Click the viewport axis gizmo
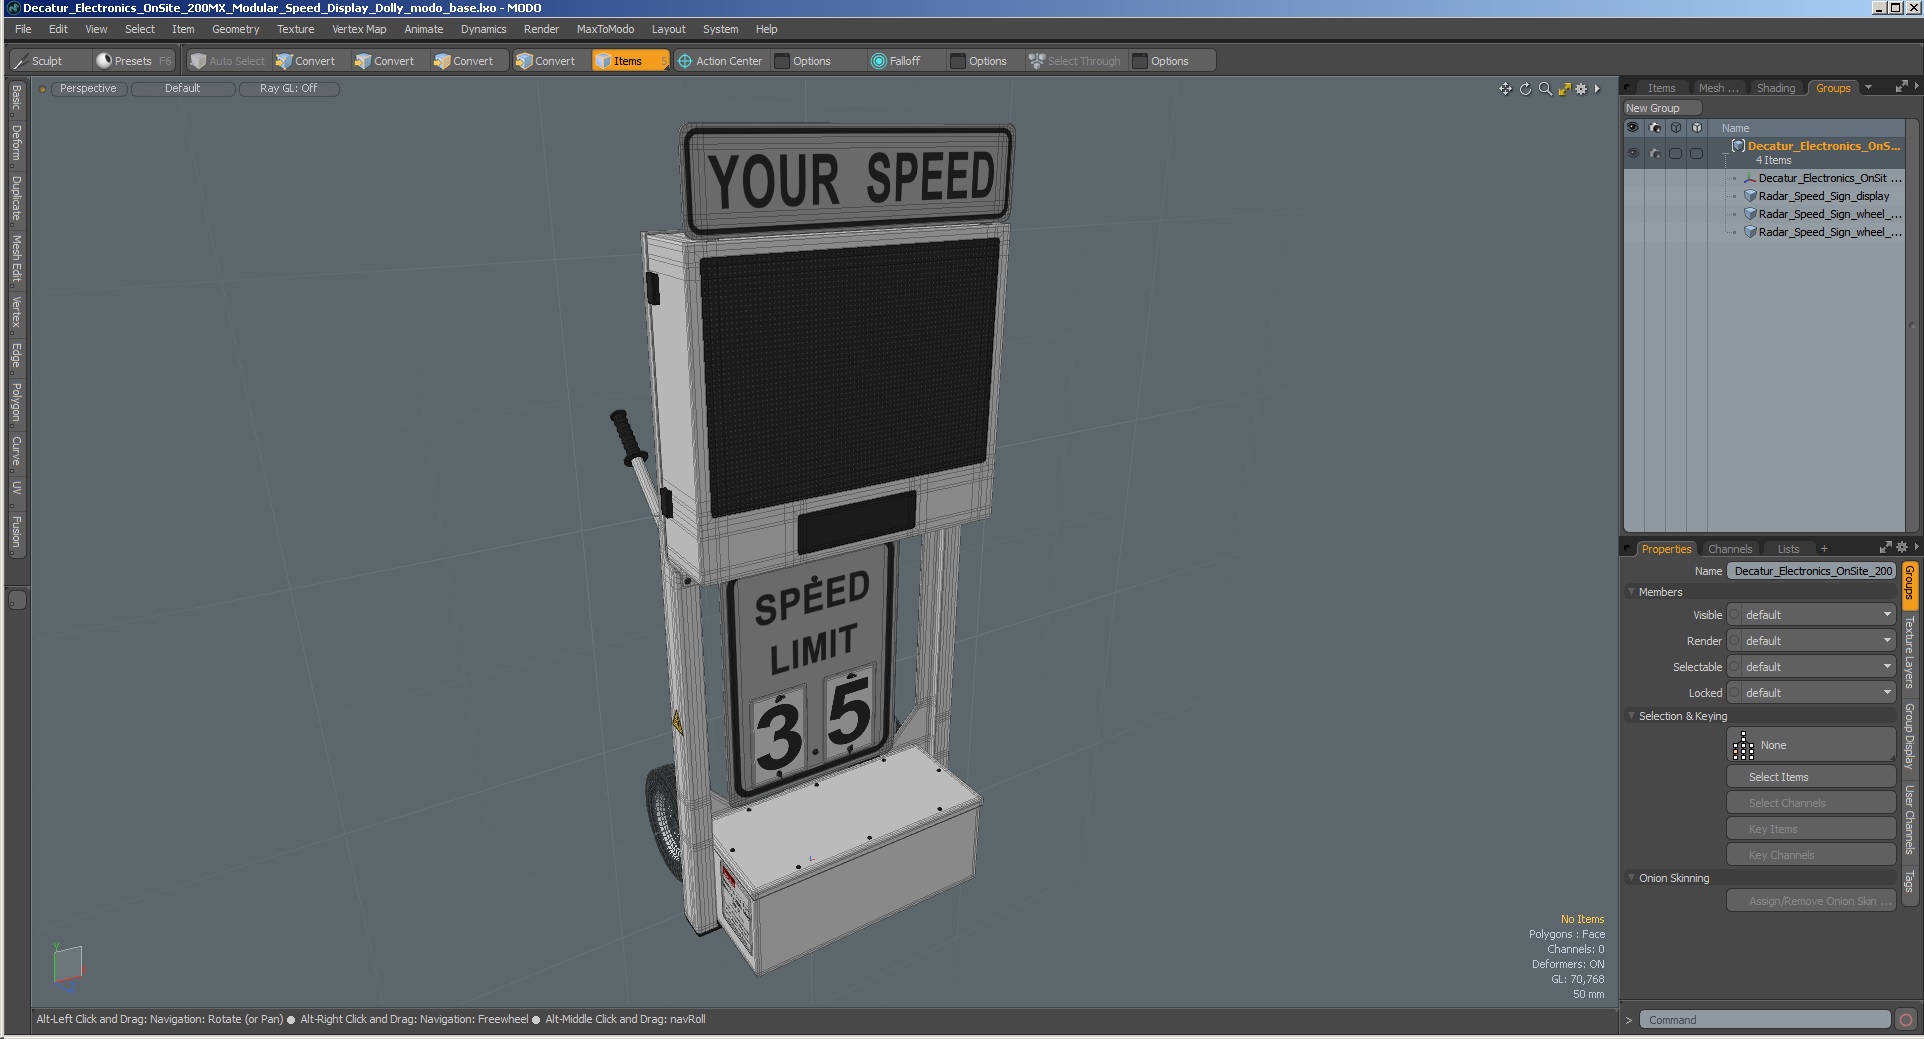This screenshot has height=1039, width=1924. coord(68,968)
